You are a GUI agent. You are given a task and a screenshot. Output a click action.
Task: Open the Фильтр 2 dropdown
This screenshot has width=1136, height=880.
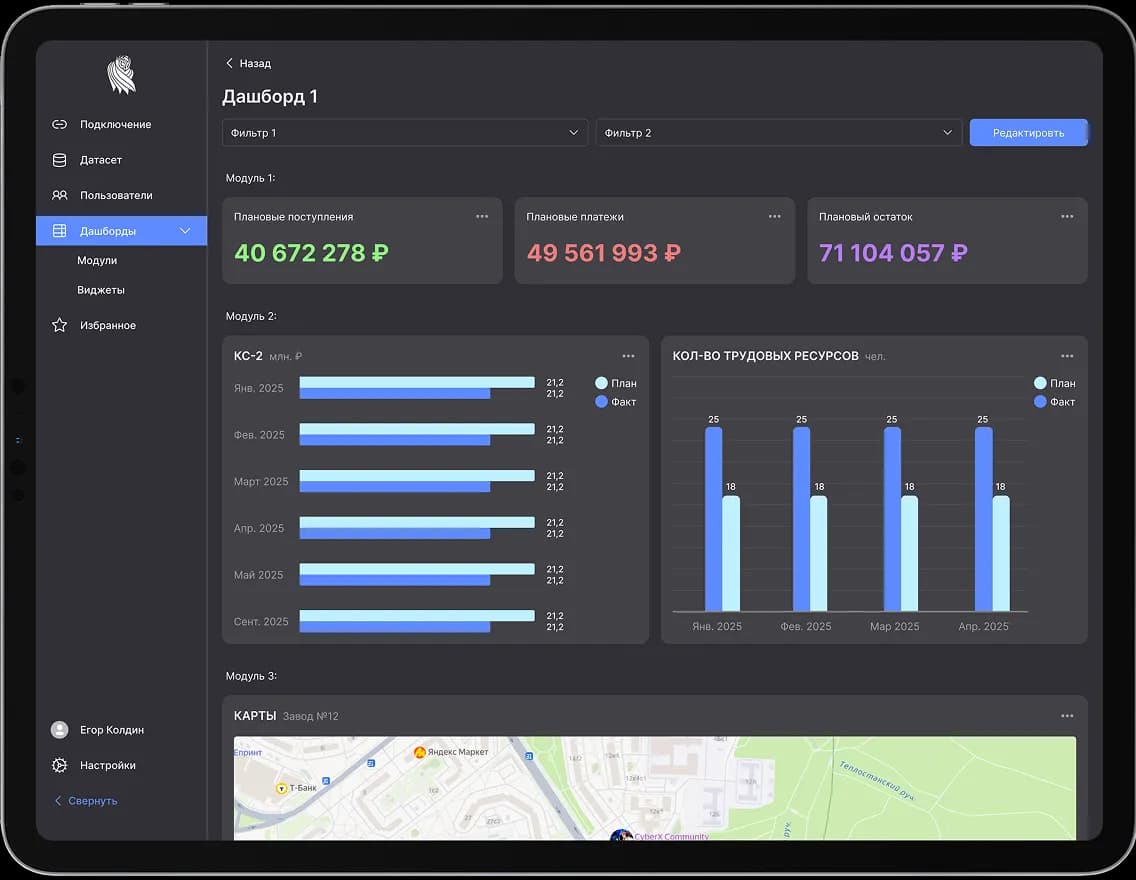[778, 133]
